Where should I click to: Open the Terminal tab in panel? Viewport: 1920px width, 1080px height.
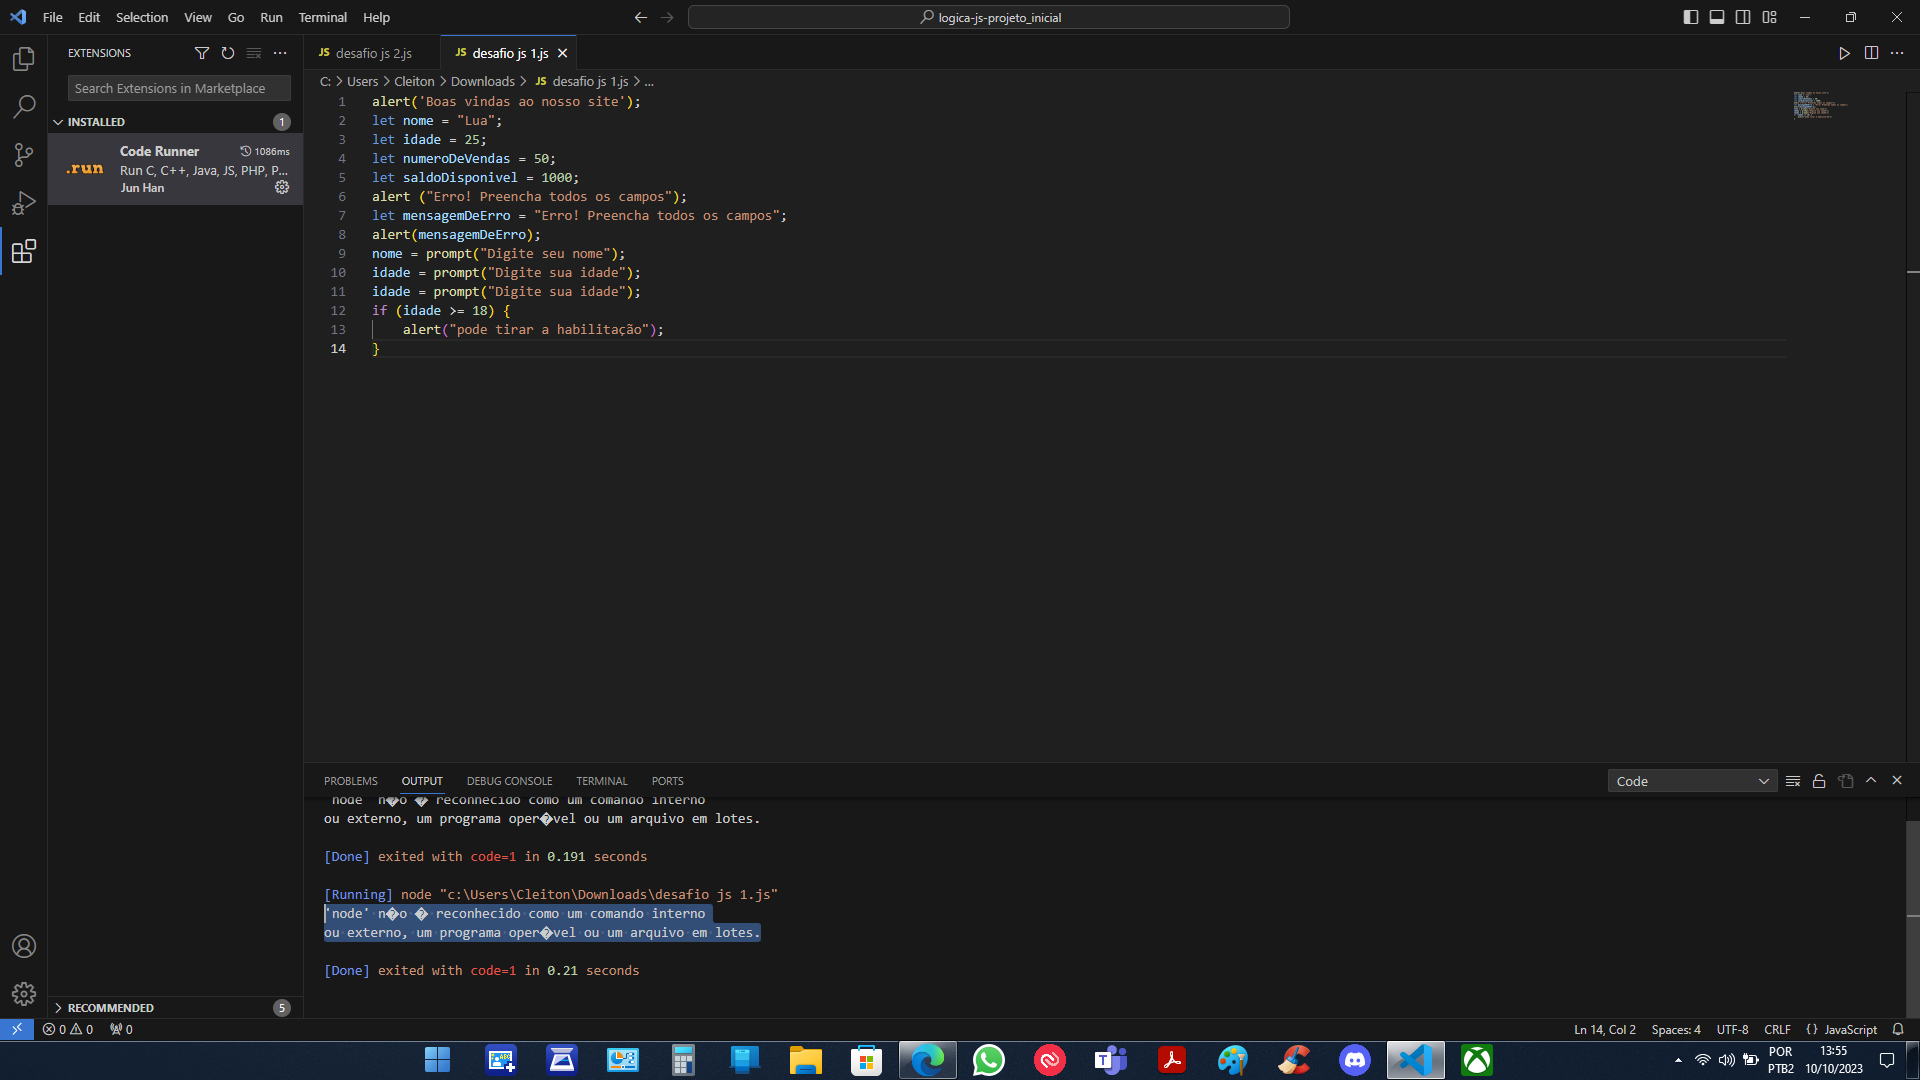[601, 779]
